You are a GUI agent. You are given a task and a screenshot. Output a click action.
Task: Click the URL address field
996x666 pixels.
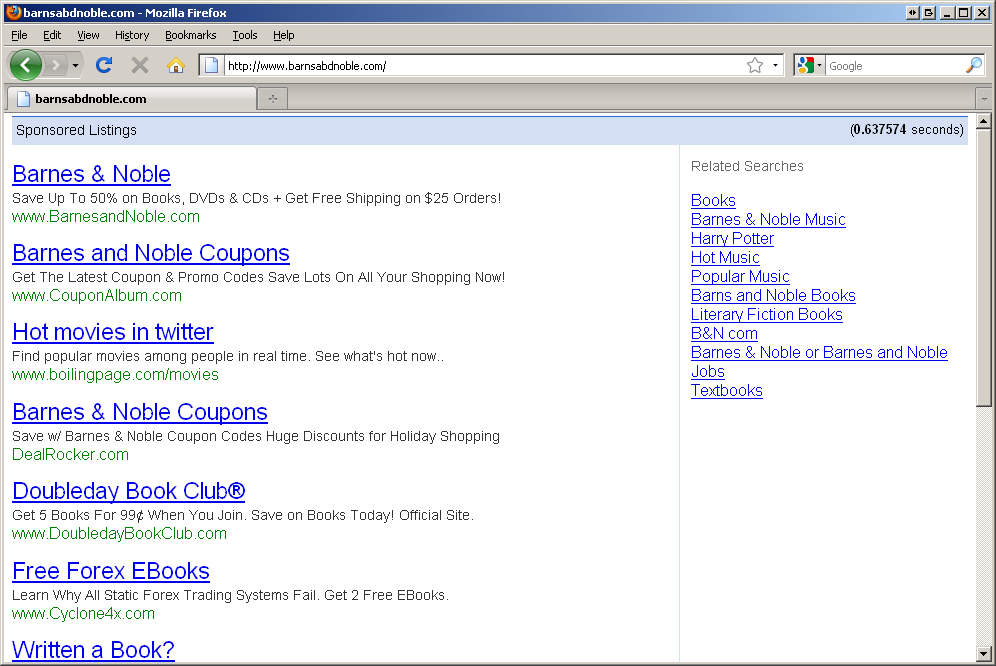click(x=483, y=65)
